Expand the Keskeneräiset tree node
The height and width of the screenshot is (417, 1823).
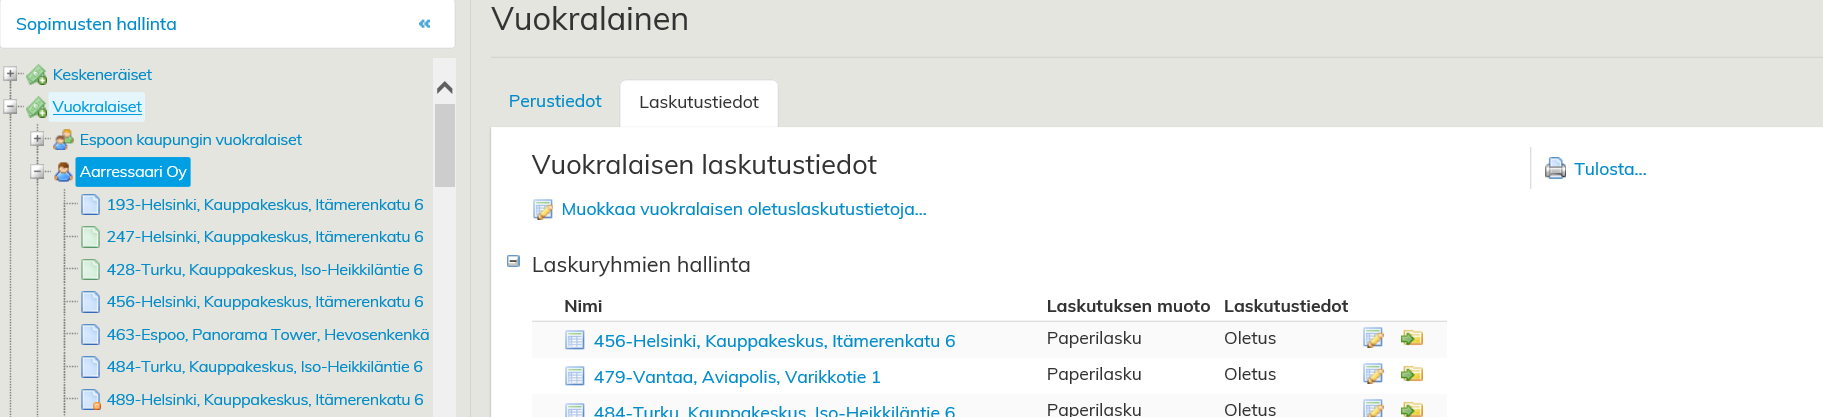click(11, 74)
